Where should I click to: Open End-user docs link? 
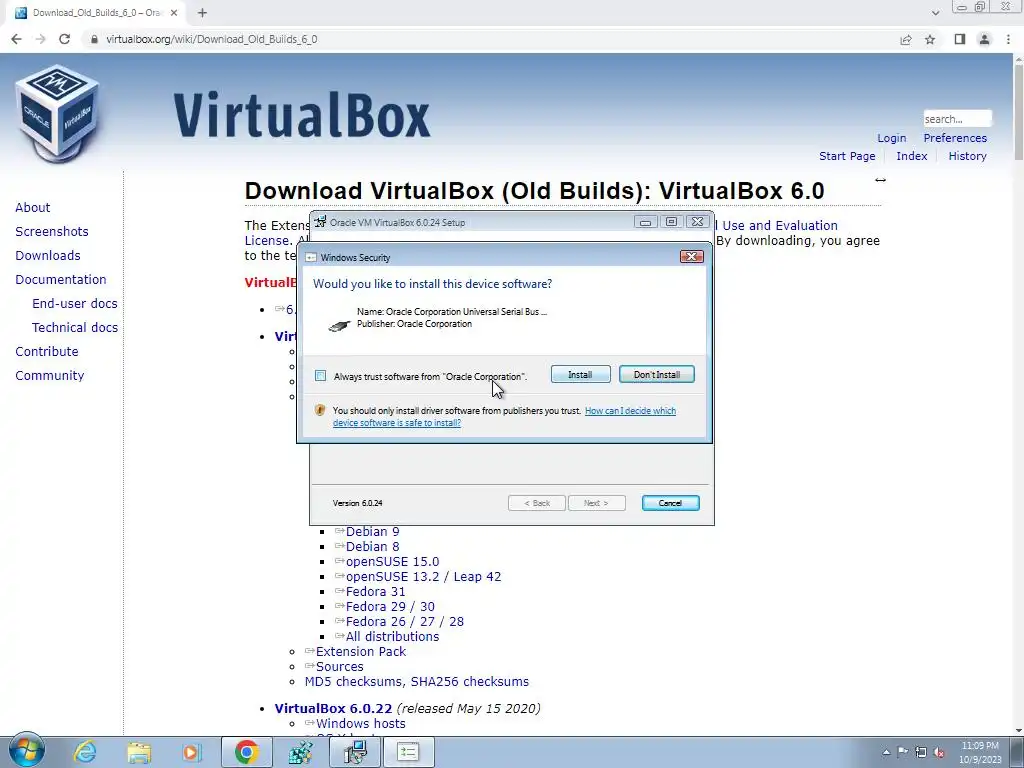click(74, 304)
